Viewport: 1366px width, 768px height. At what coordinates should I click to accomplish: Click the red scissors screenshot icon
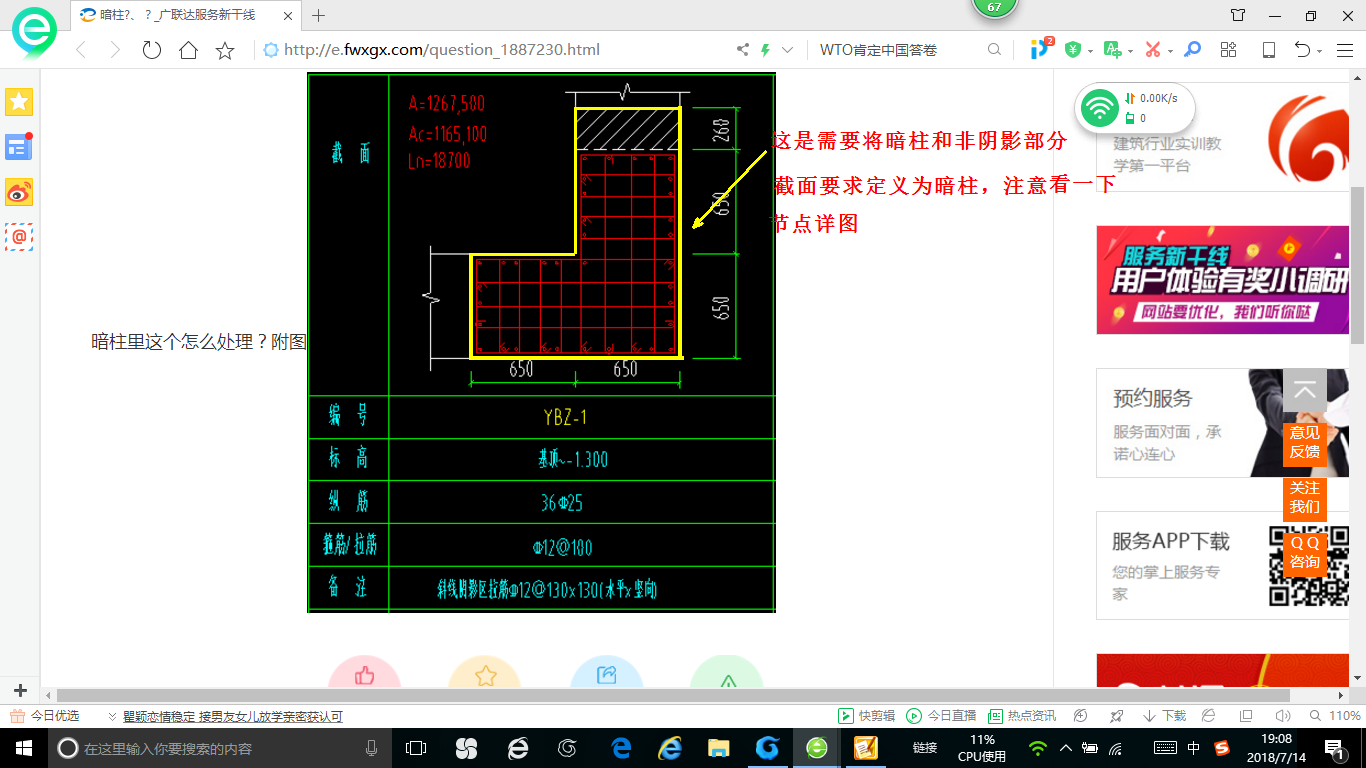pyautogui.click(x=1152, y=50)
